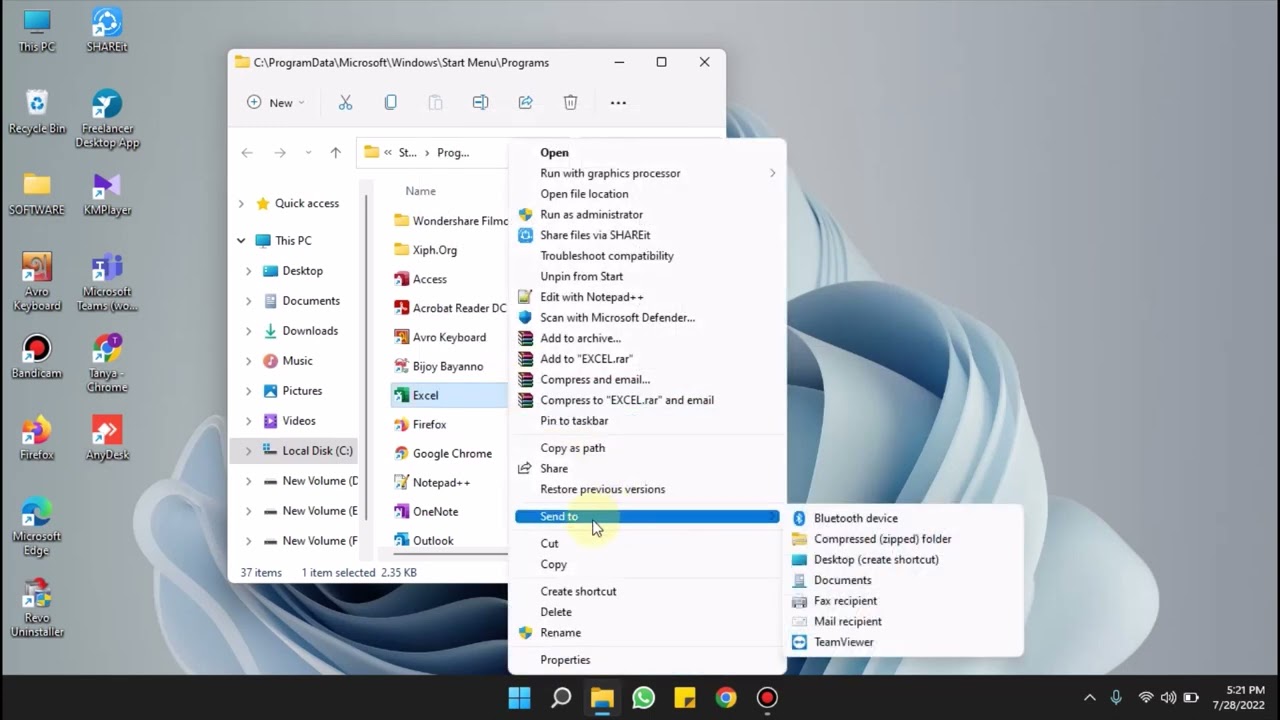Screen dimensions: 1280x720
Task: Click the Rename icon in Explorer toolbar
Action: tap(480, 102)
